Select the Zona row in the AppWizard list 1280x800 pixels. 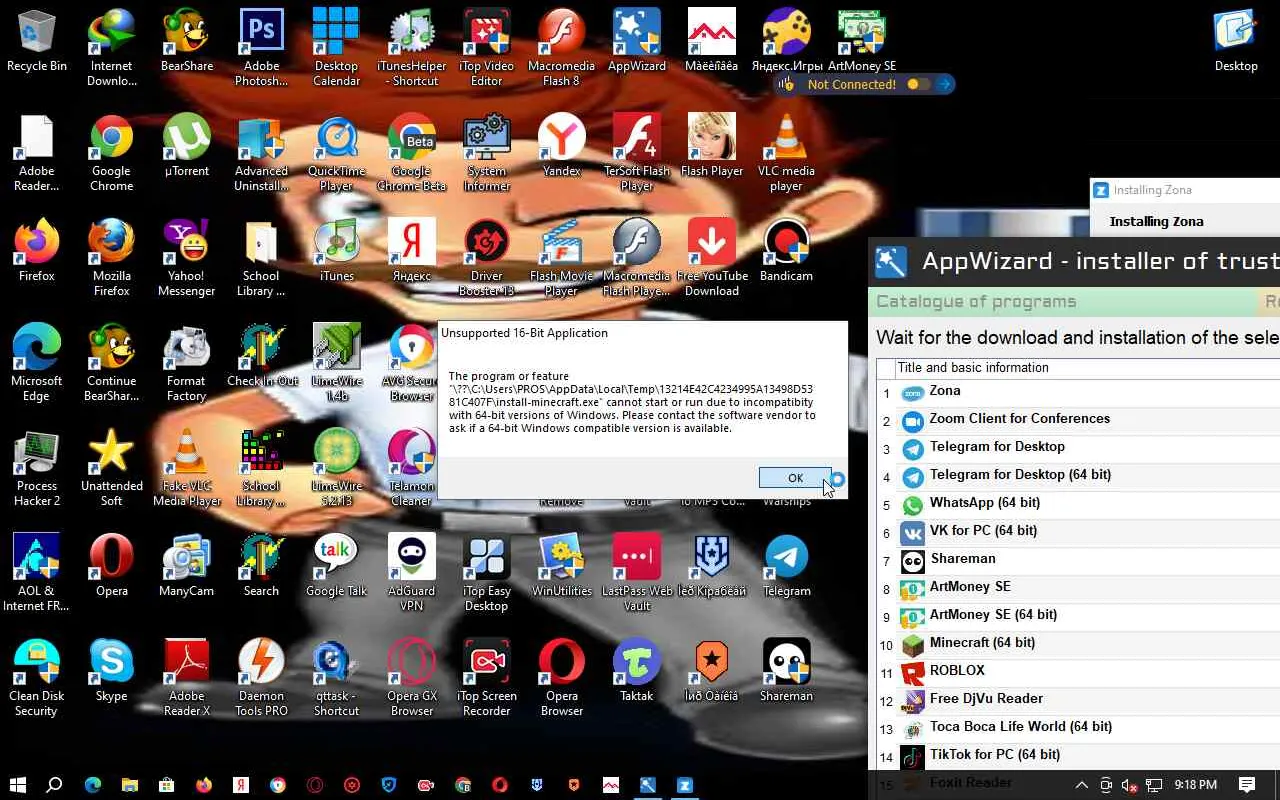tap(1078, 392)
